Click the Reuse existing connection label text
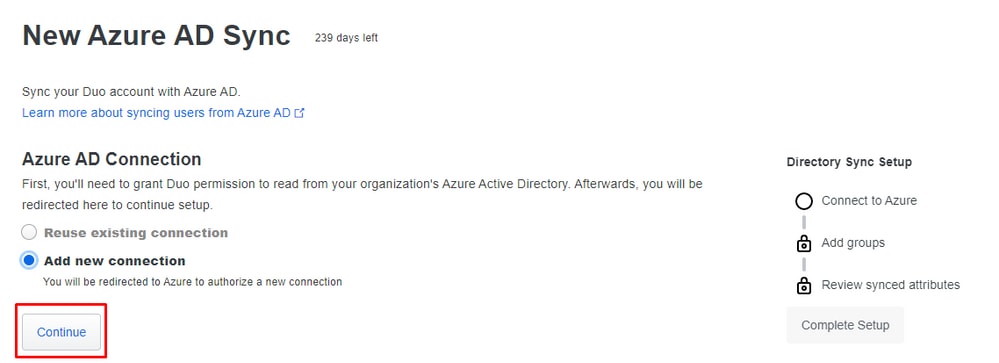 click(x=136, y=232)
